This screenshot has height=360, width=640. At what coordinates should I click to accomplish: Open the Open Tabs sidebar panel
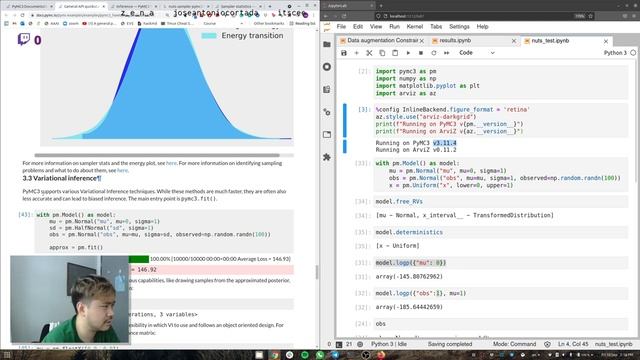tap(327, 134)
